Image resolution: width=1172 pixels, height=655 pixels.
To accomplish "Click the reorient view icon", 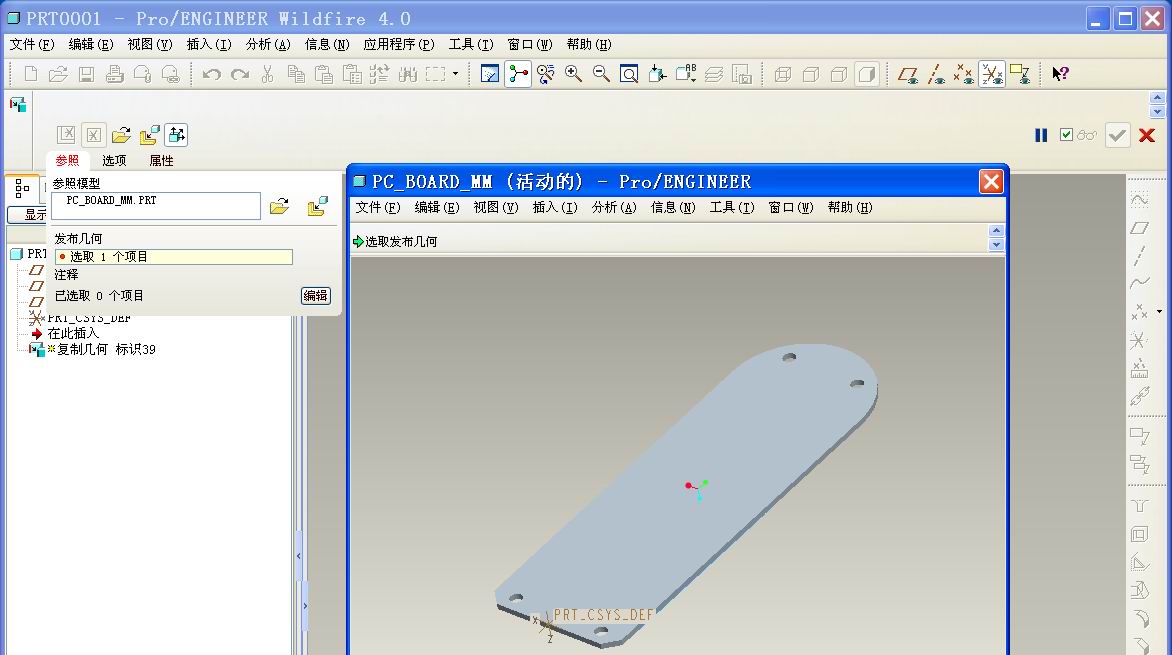I will [658, 74].
